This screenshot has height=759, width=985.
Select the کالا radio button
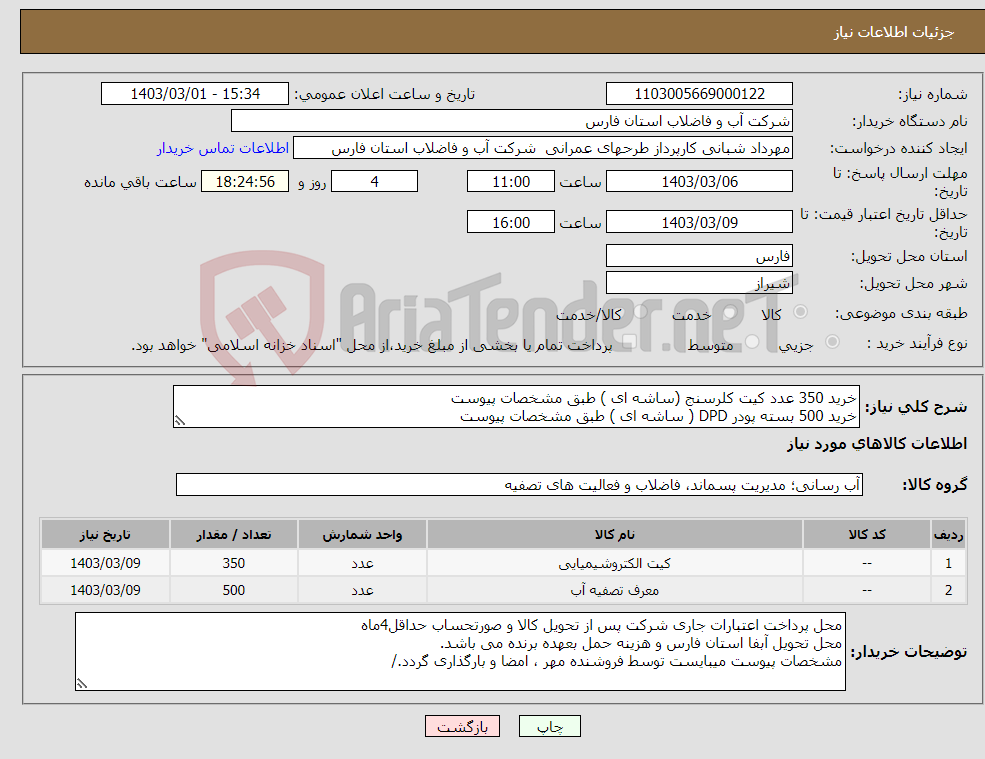pyautogui.click(x=800, y=312)
